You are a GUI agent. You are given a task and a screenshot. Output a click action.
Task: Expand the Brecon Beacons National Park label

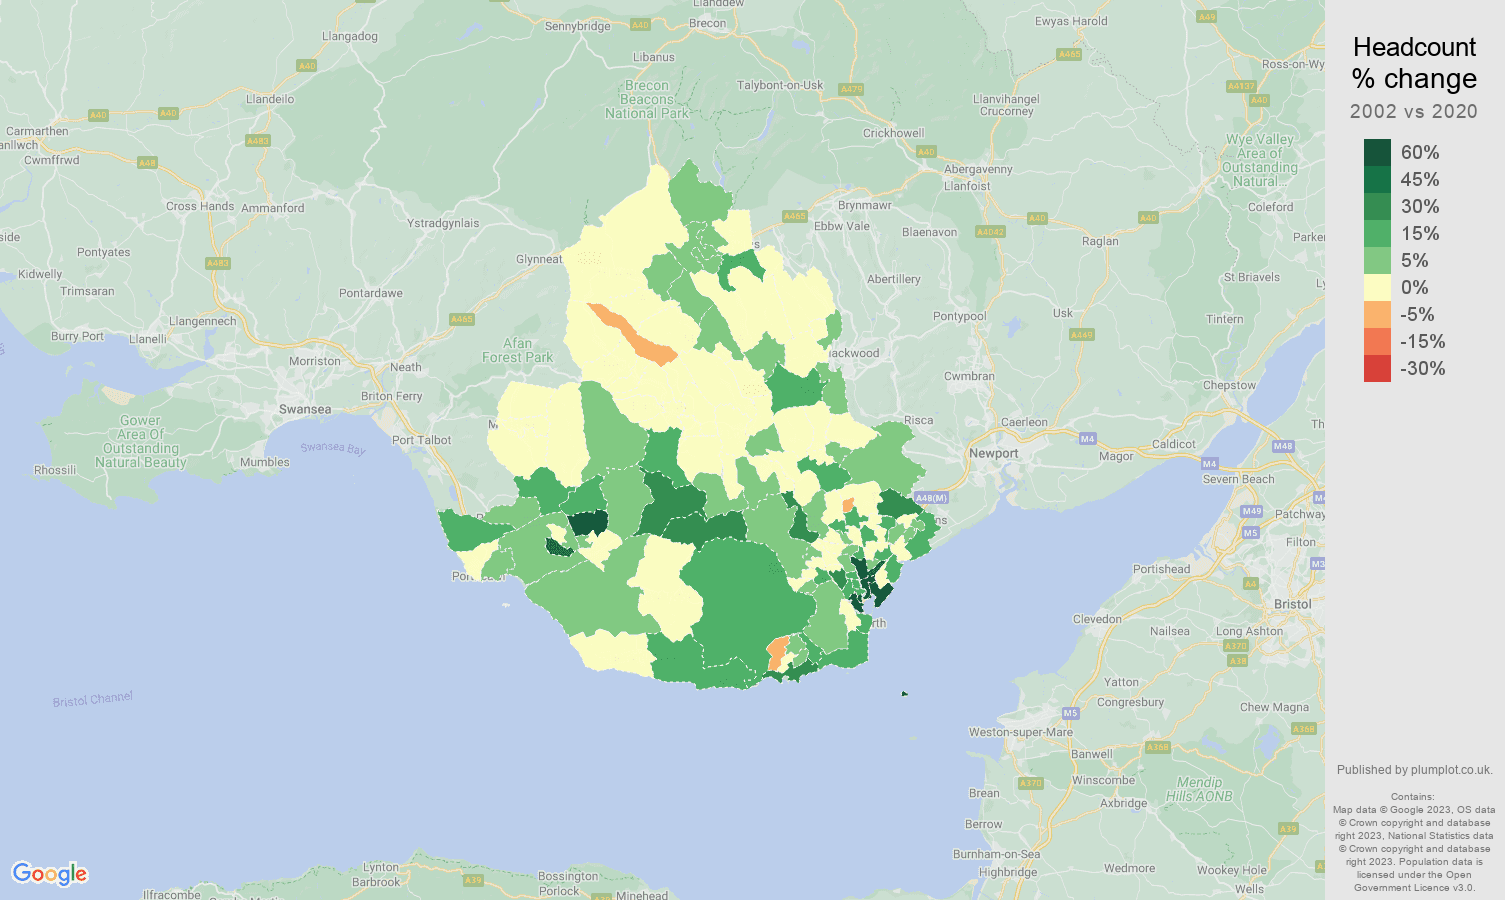click(645, 99)
